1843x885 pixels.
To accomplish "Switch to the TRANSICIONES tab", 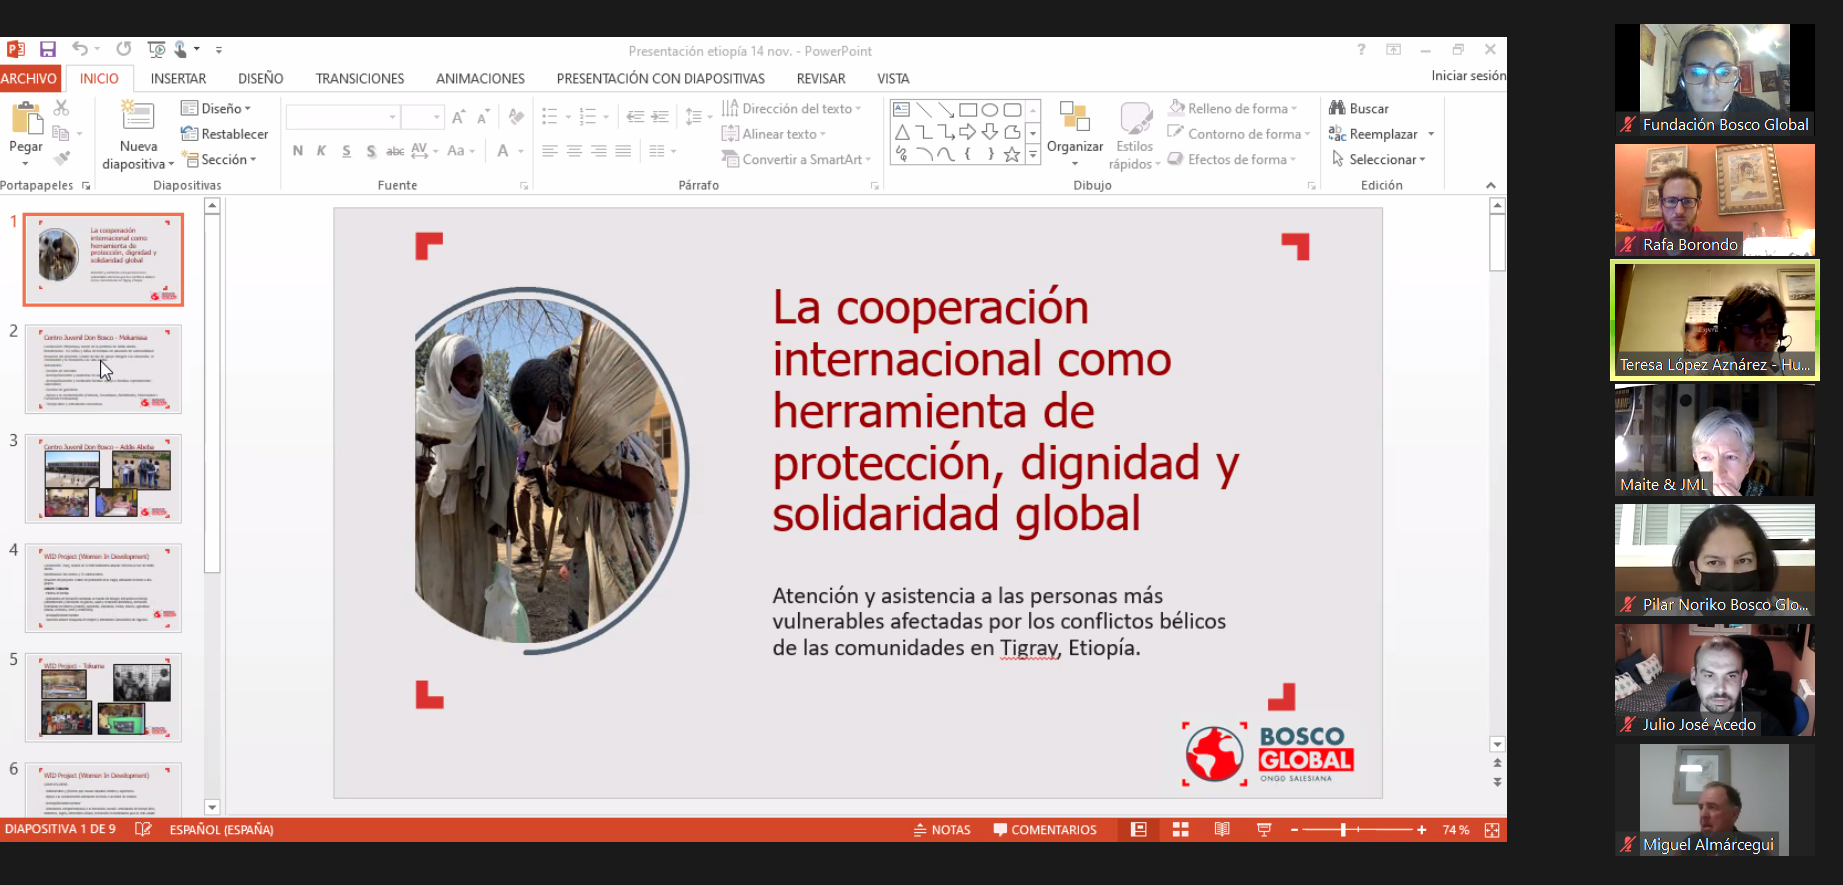I will coord(360,78).
